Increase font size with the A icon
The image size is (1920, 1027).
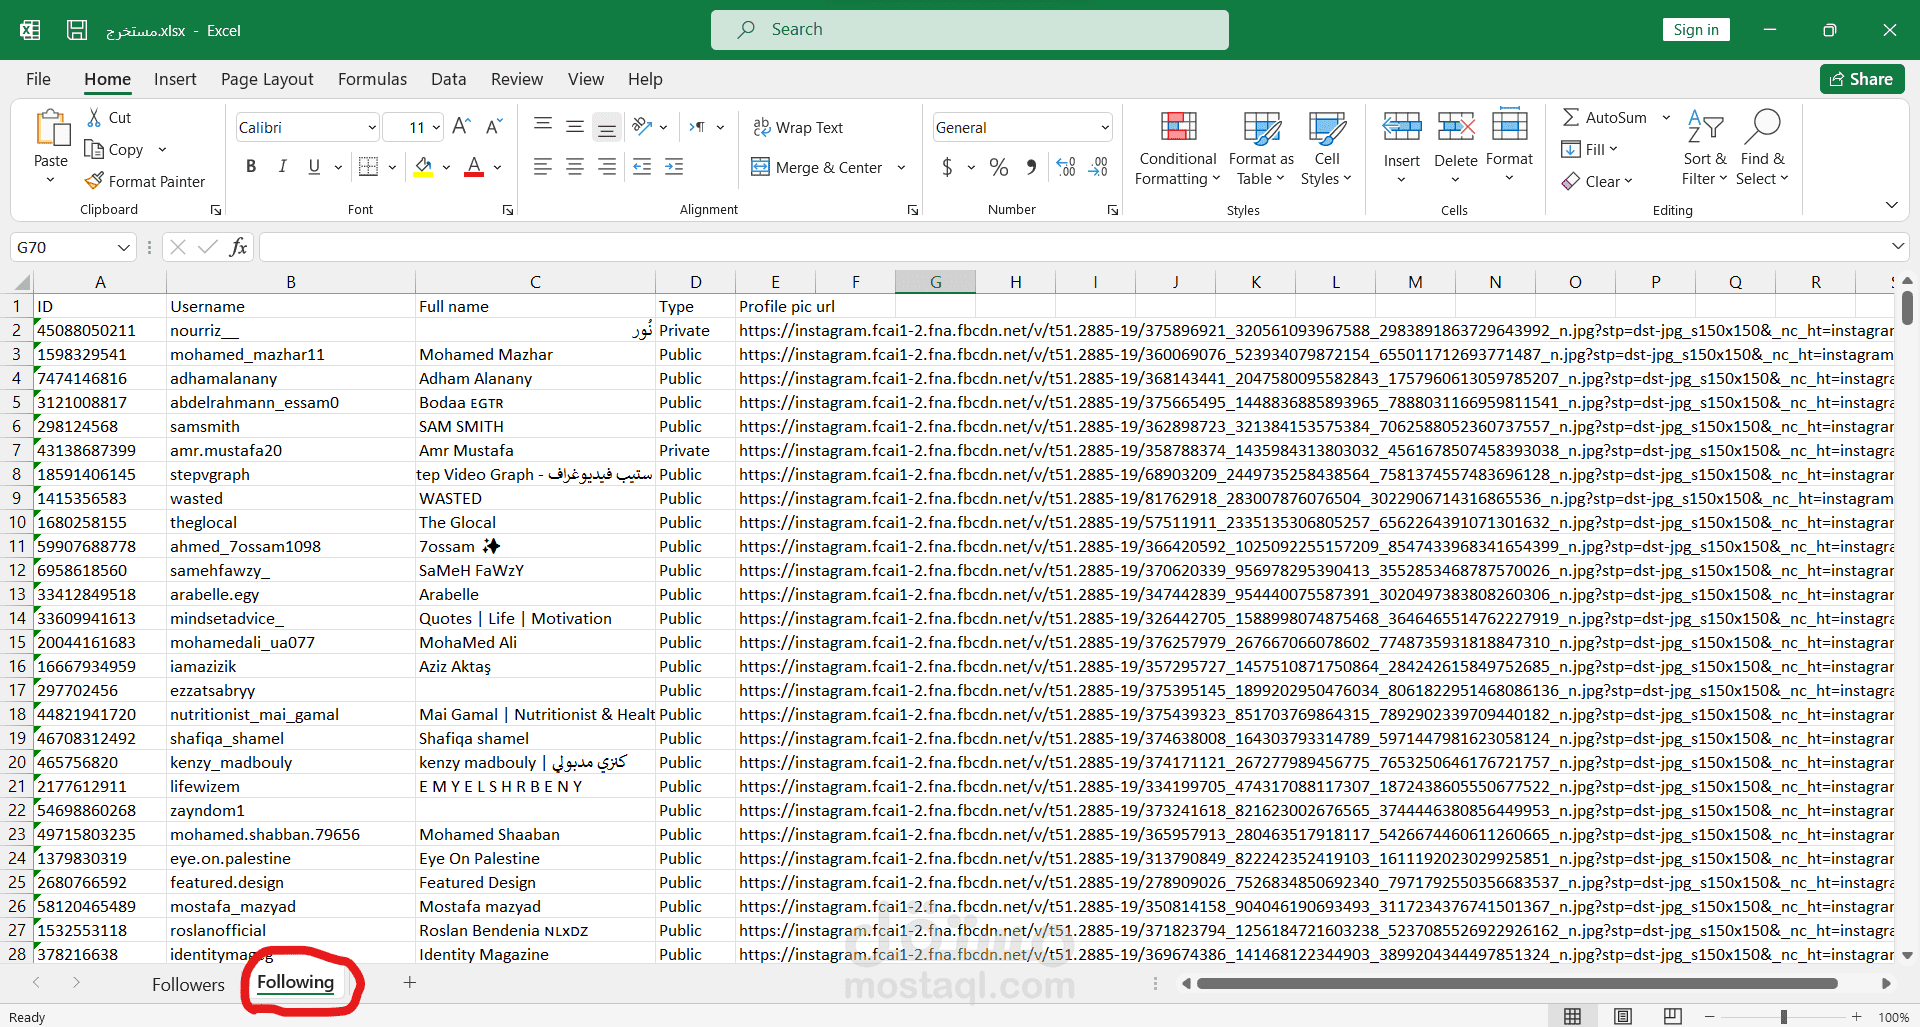(461, 127)
